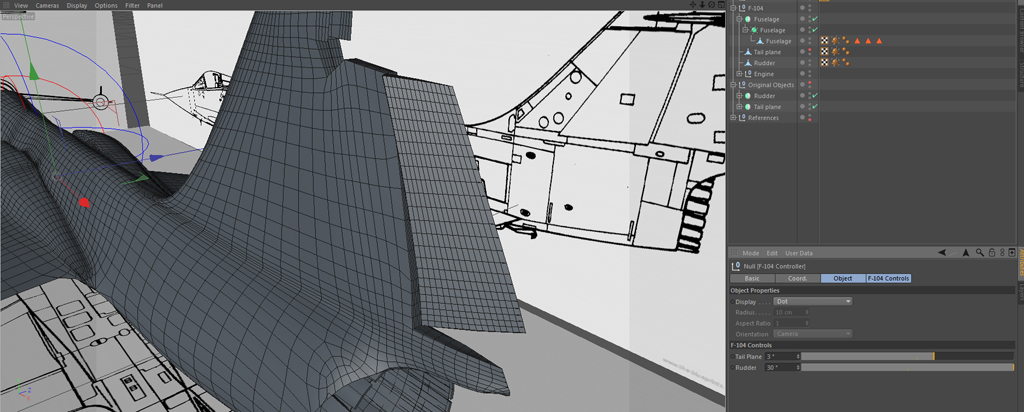Image resolution: width=1024 pixels, height=412 pixels.
Task: Click the Original Objects null icon
Action: click(x=742, y=85)
